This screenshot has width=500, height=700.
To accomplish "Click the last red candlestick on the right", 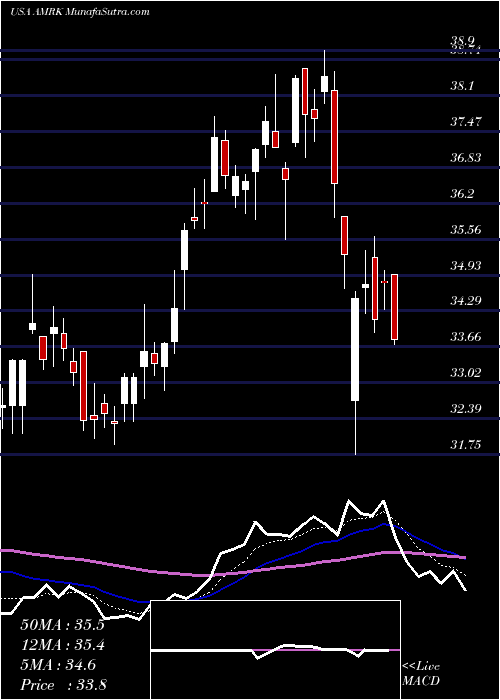I will (x=395, y=307).
